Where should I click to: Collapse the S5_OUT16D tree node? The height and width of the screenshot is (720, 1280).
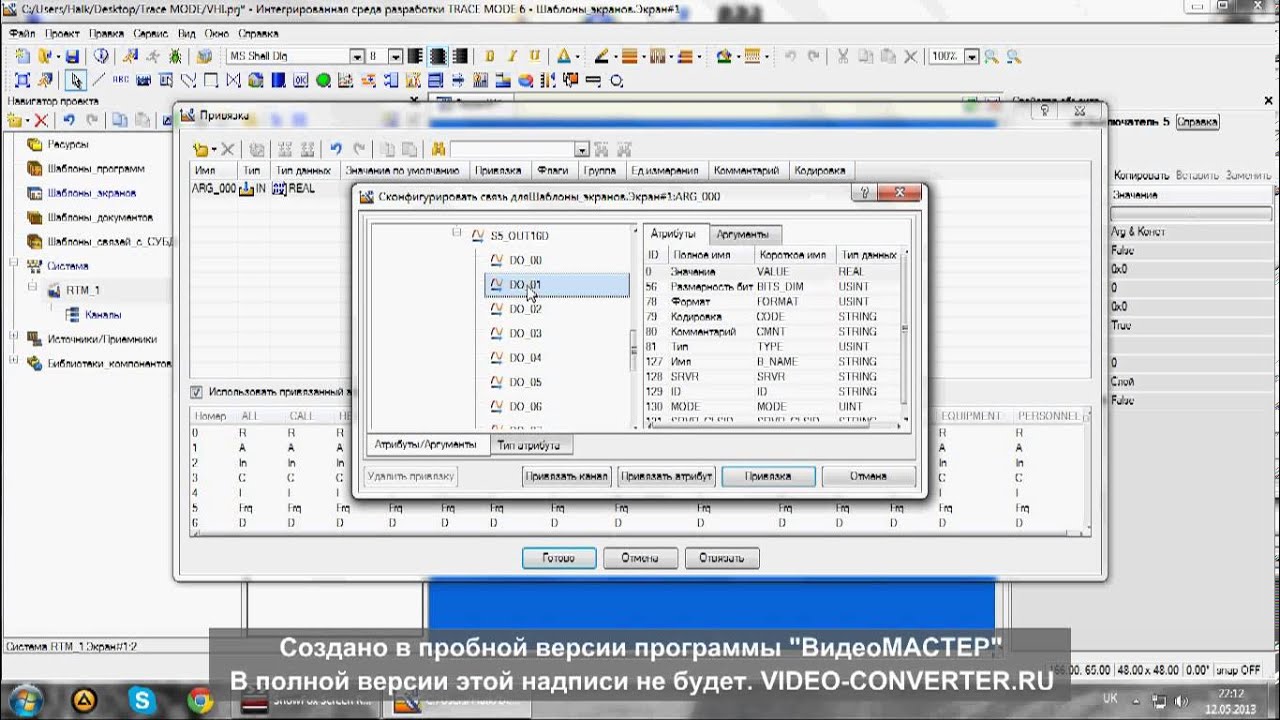[456, 234]
